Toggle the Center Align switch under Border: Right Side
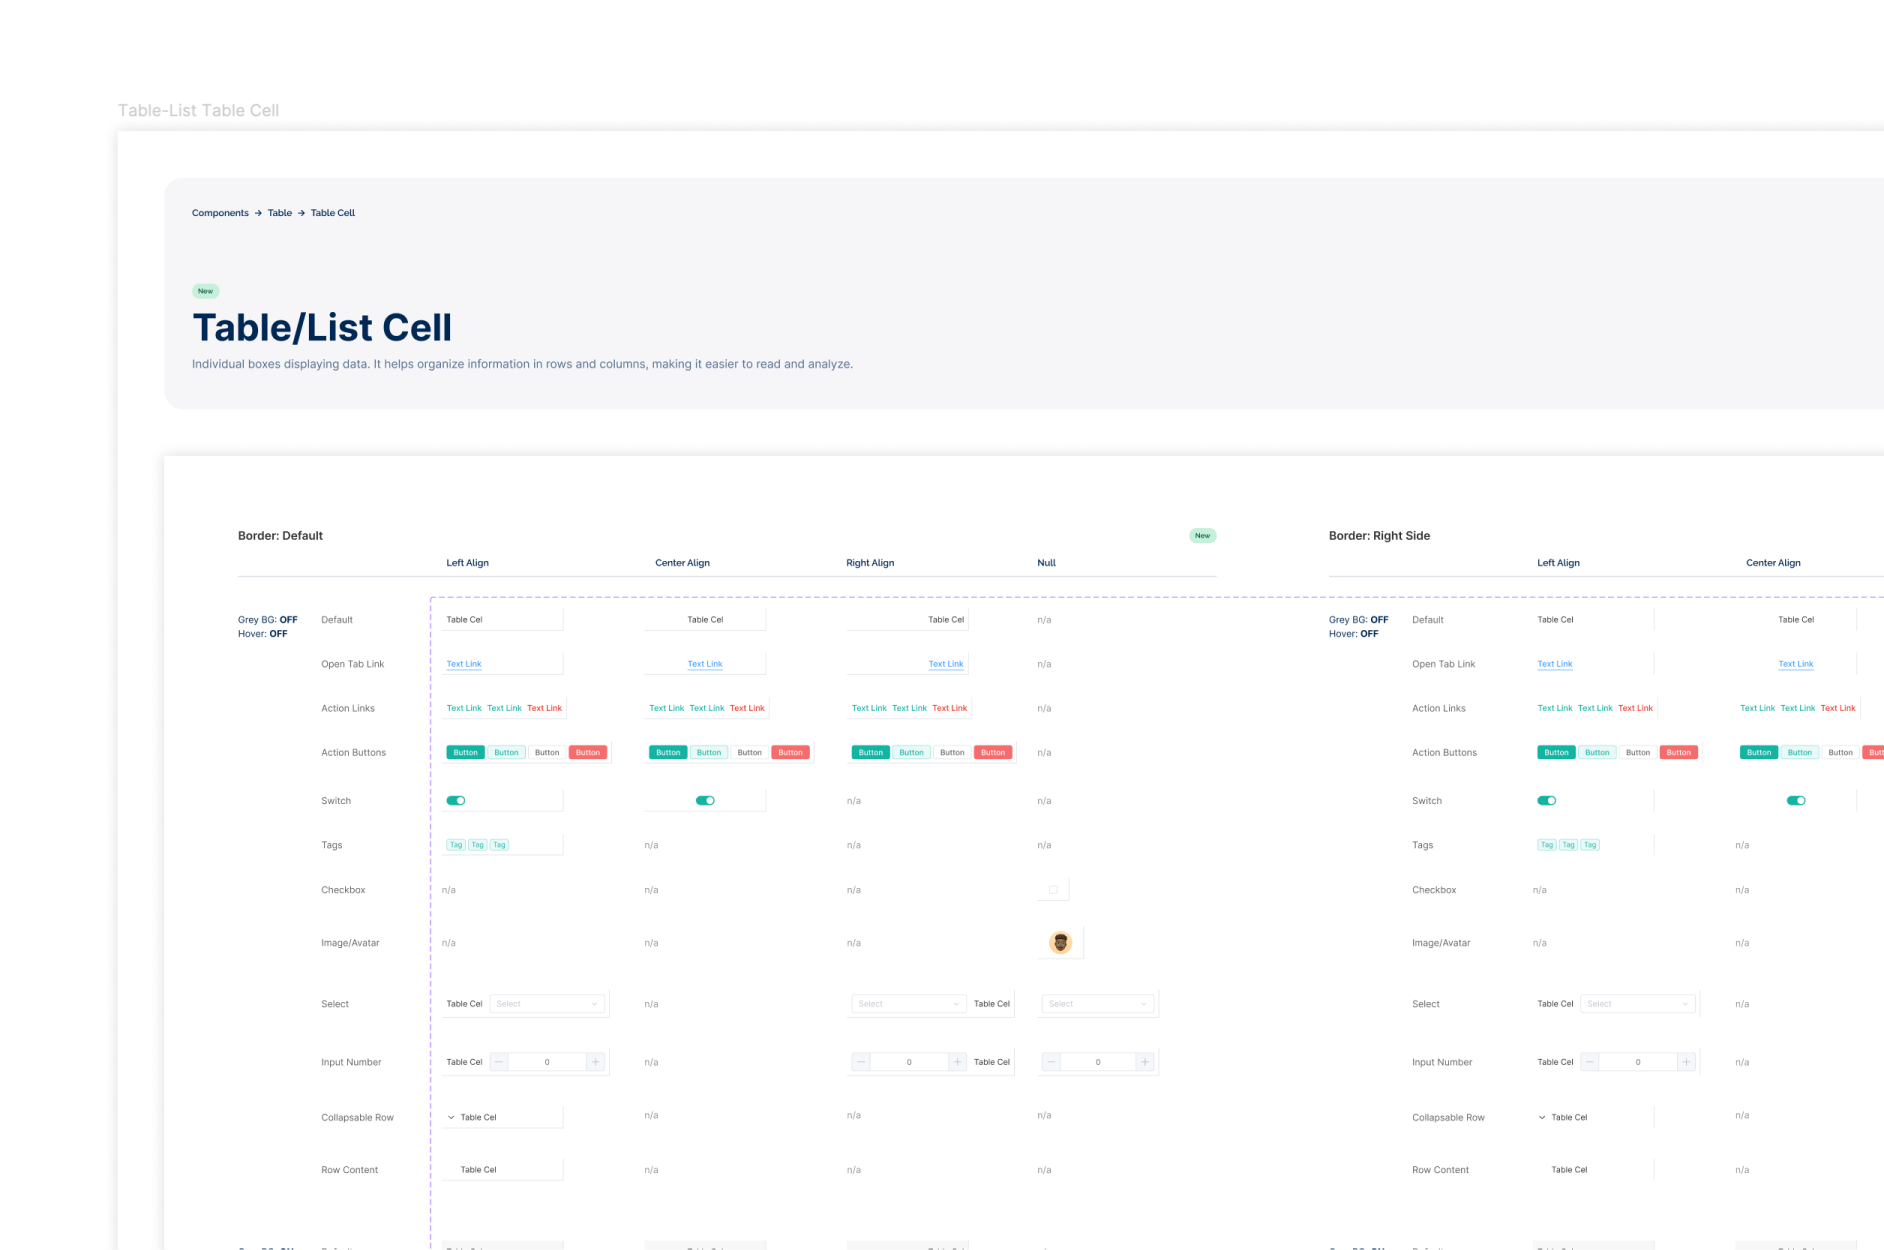 pos(1796,801)
